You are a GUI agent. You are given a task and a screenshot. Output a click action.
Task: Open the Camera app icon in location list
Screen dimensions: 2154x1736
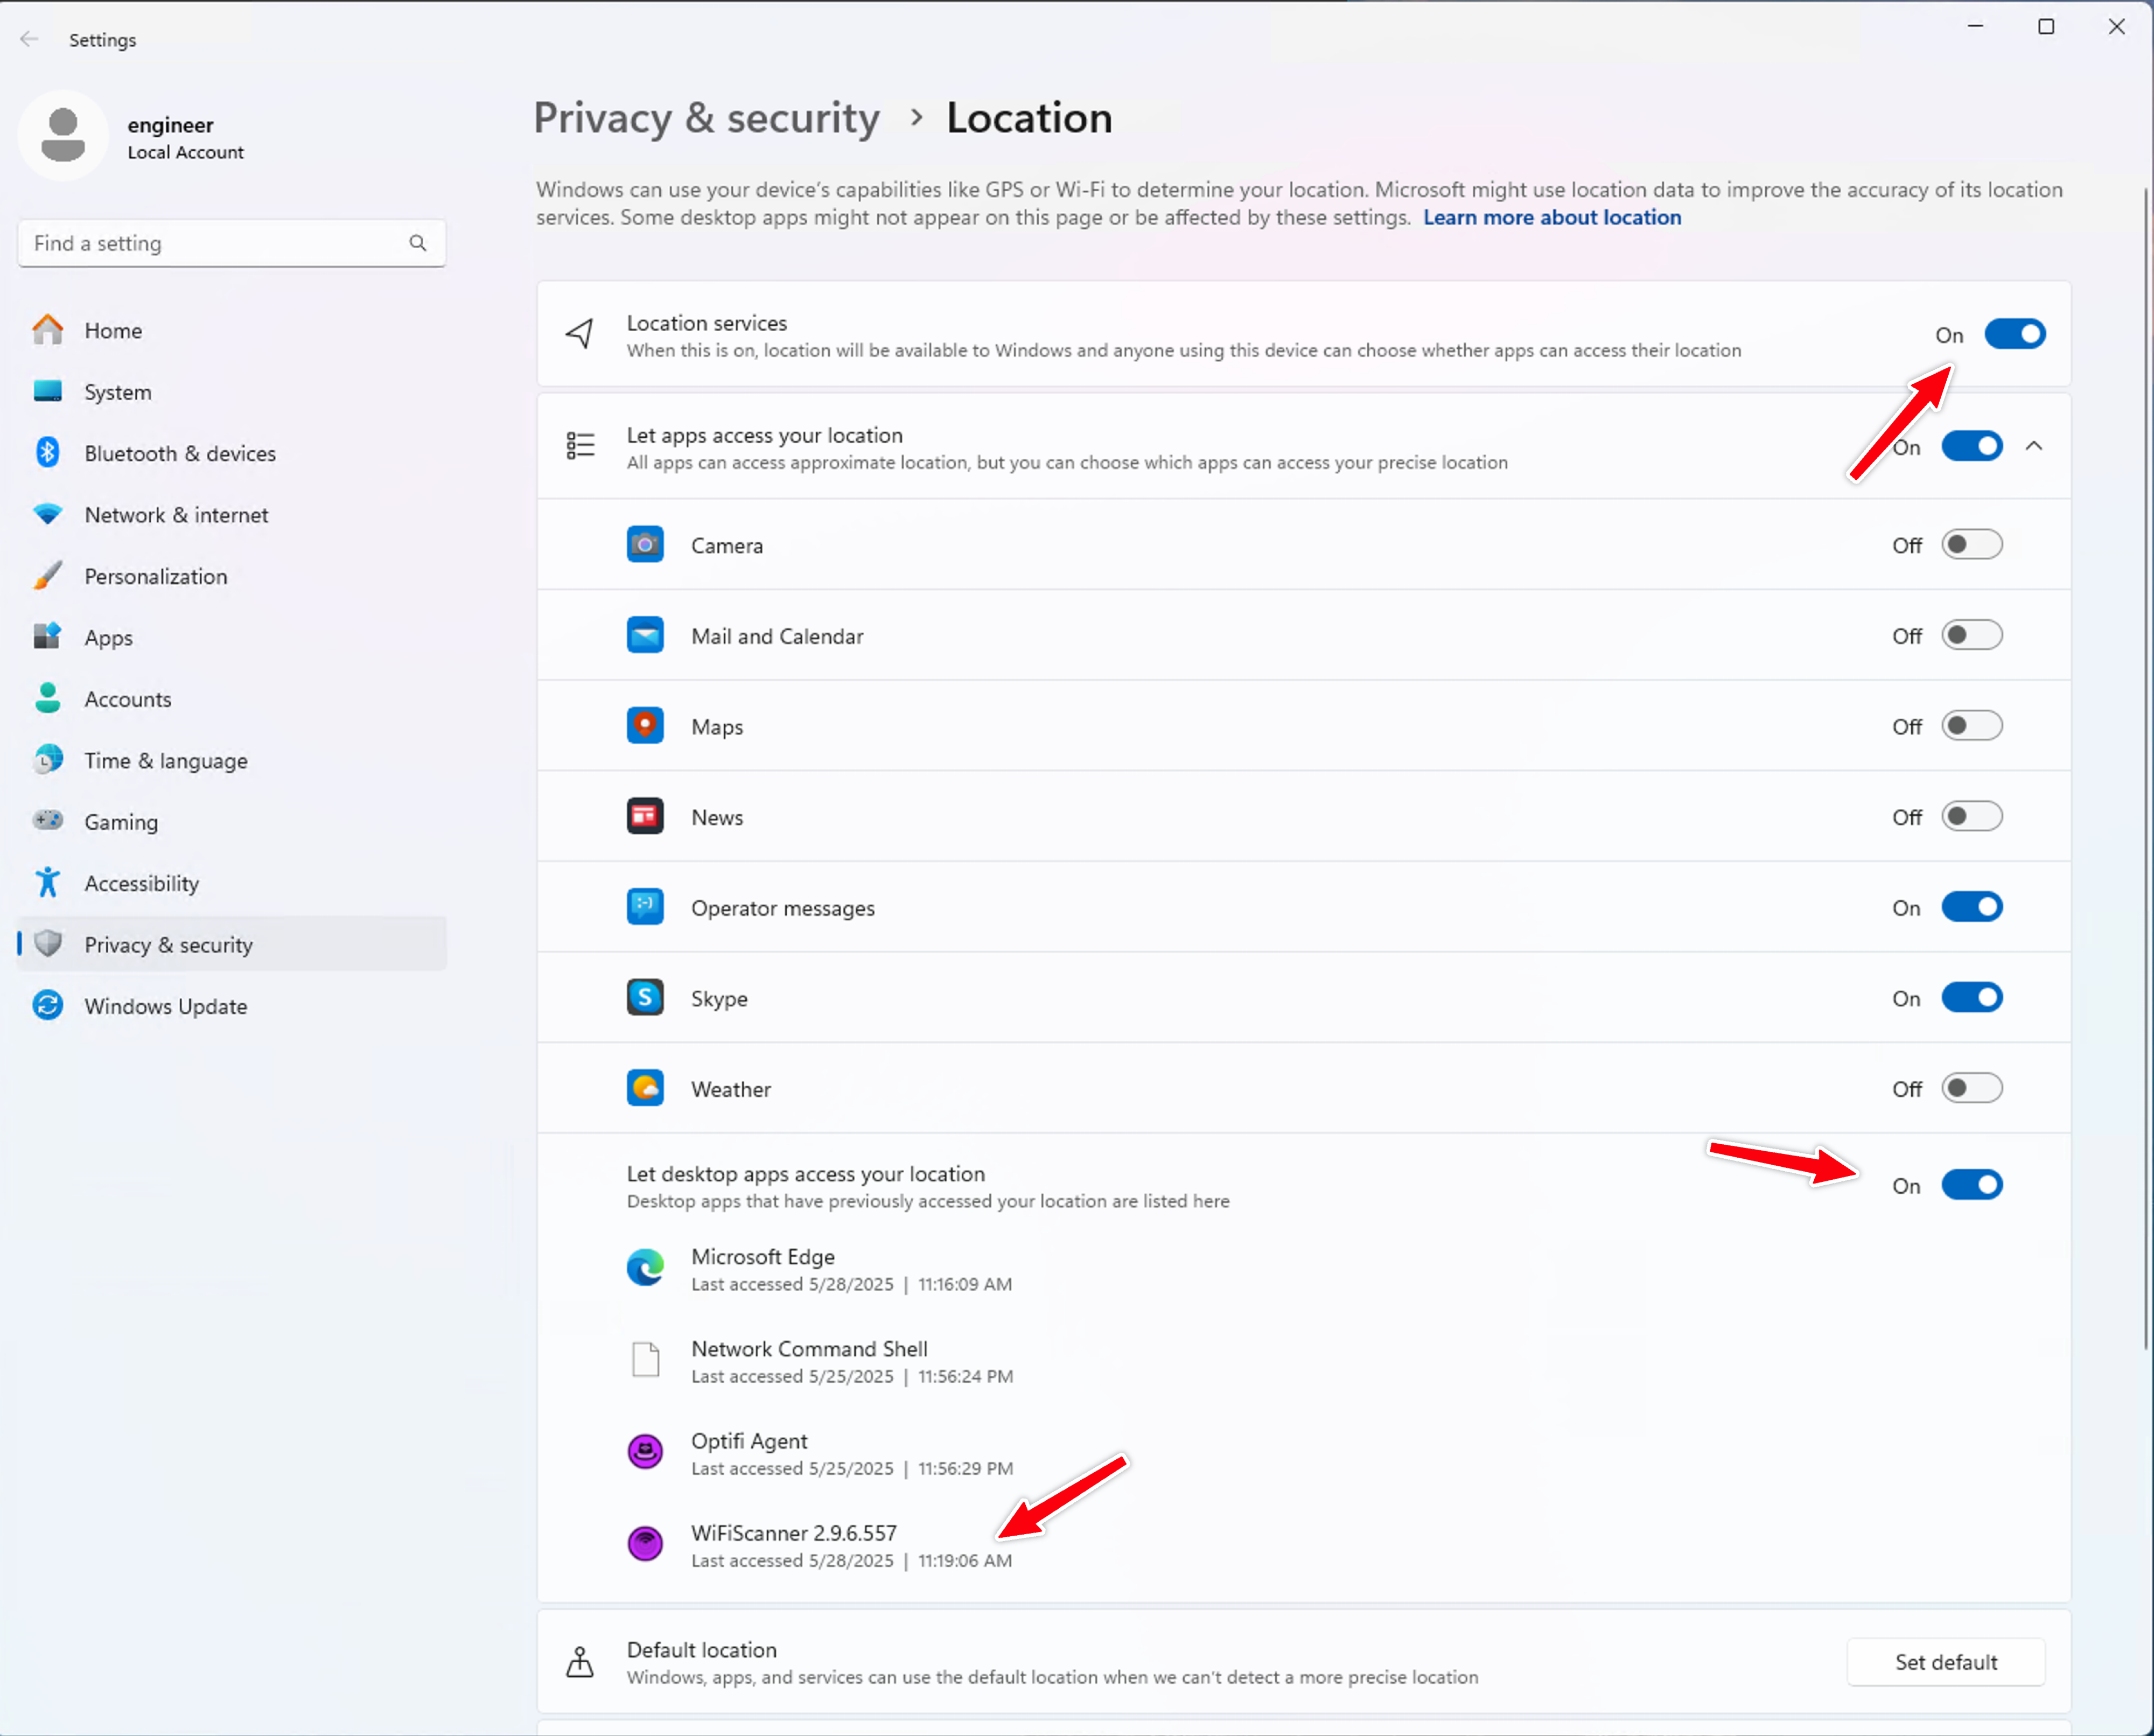(x=645, y=544)
